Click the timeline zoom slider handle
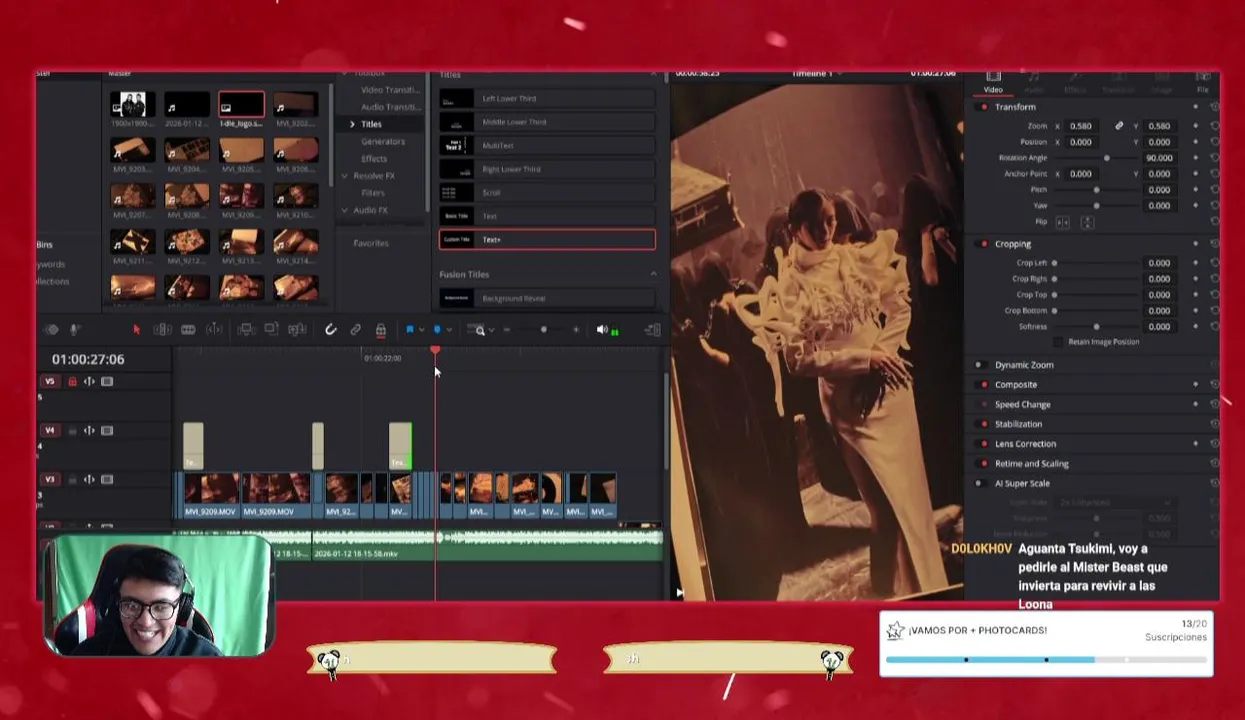This screenshot has width=1245, height=720. pos(543,329)
